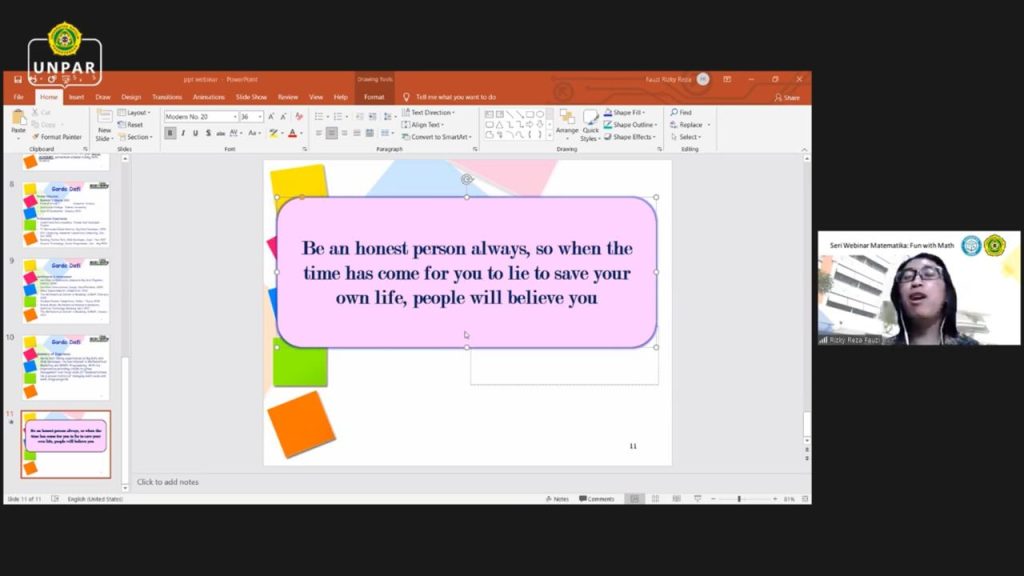Switch to Slide Sorter view in status bar
Screen dimensions: 1024x576
[x=655, y=498]
